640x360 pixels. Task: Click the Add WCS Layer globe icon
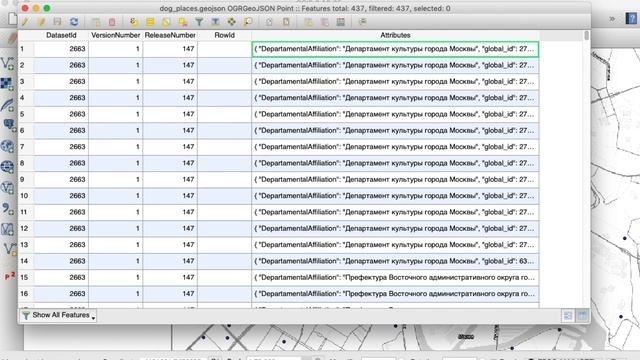pyautogui.click(x=7, y=167)
